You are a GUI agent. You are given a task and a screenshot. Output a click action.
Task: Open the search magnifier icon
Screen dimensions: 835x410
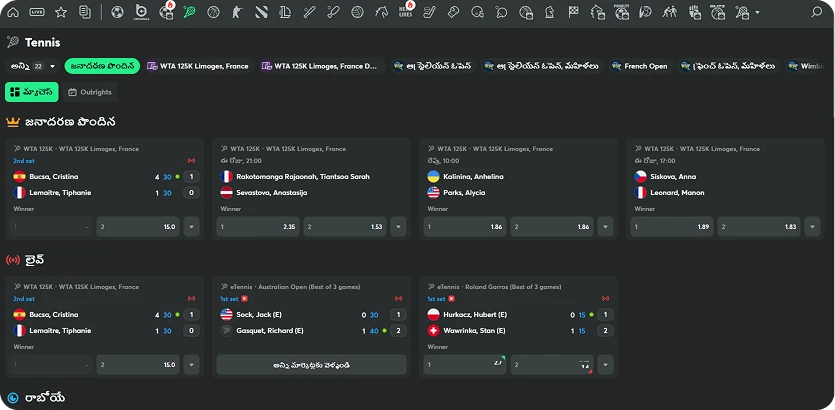[x=816, y=13]
